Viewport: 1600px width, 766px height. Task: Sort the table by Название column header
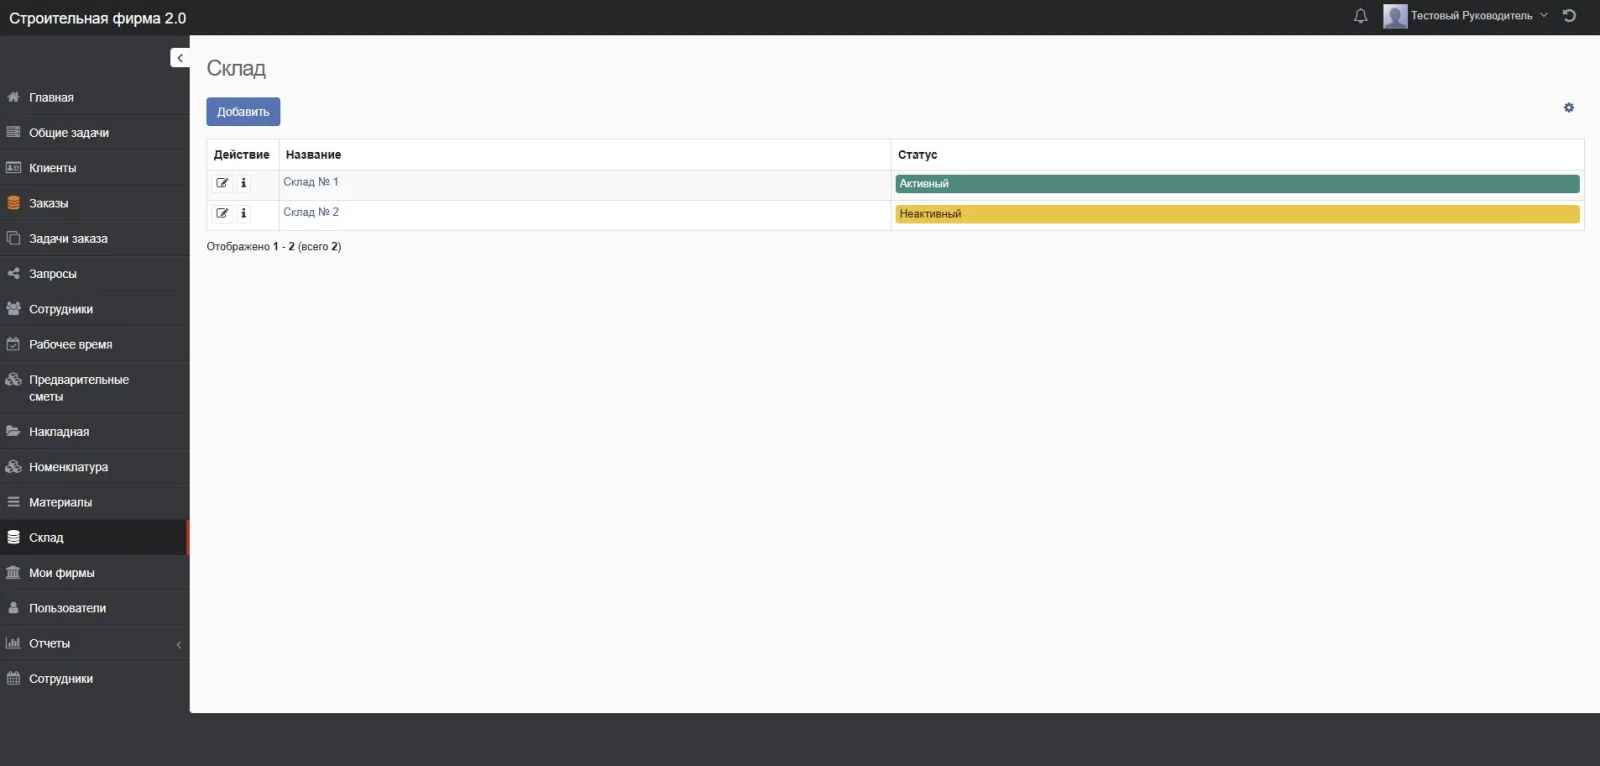313,155
